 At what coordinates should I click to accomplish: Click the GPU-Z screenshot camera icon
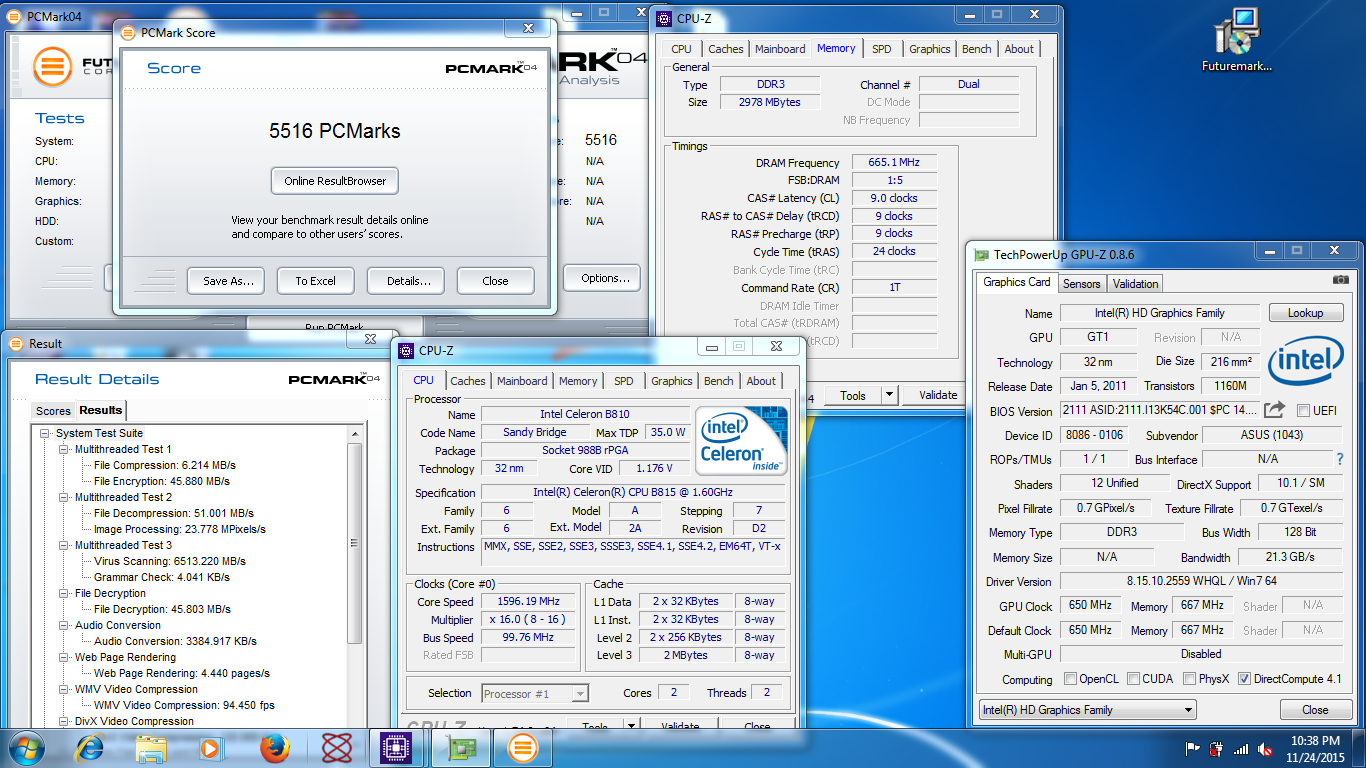(1340, 280)
